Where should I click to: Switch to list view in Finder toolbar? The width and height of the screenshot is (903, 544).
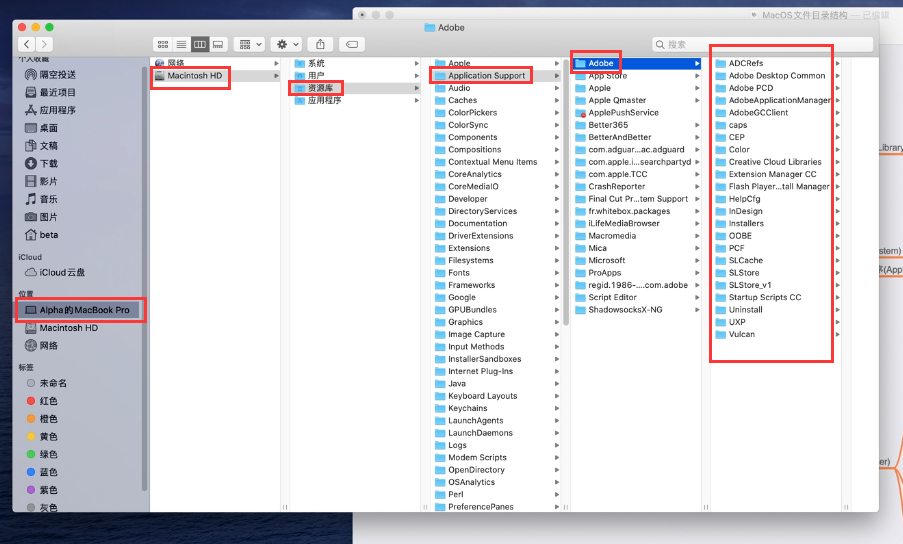tap(181, 44)
